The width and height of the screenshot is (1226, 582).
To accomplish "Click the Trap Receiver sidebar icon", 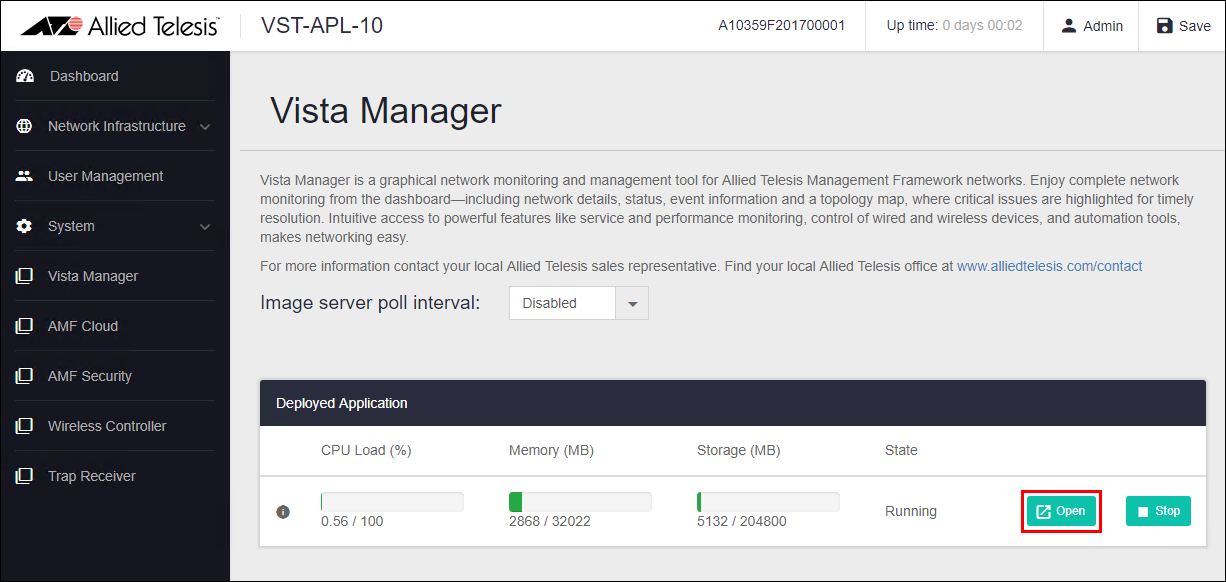I will pyautogui.click(x=25, y=476).
